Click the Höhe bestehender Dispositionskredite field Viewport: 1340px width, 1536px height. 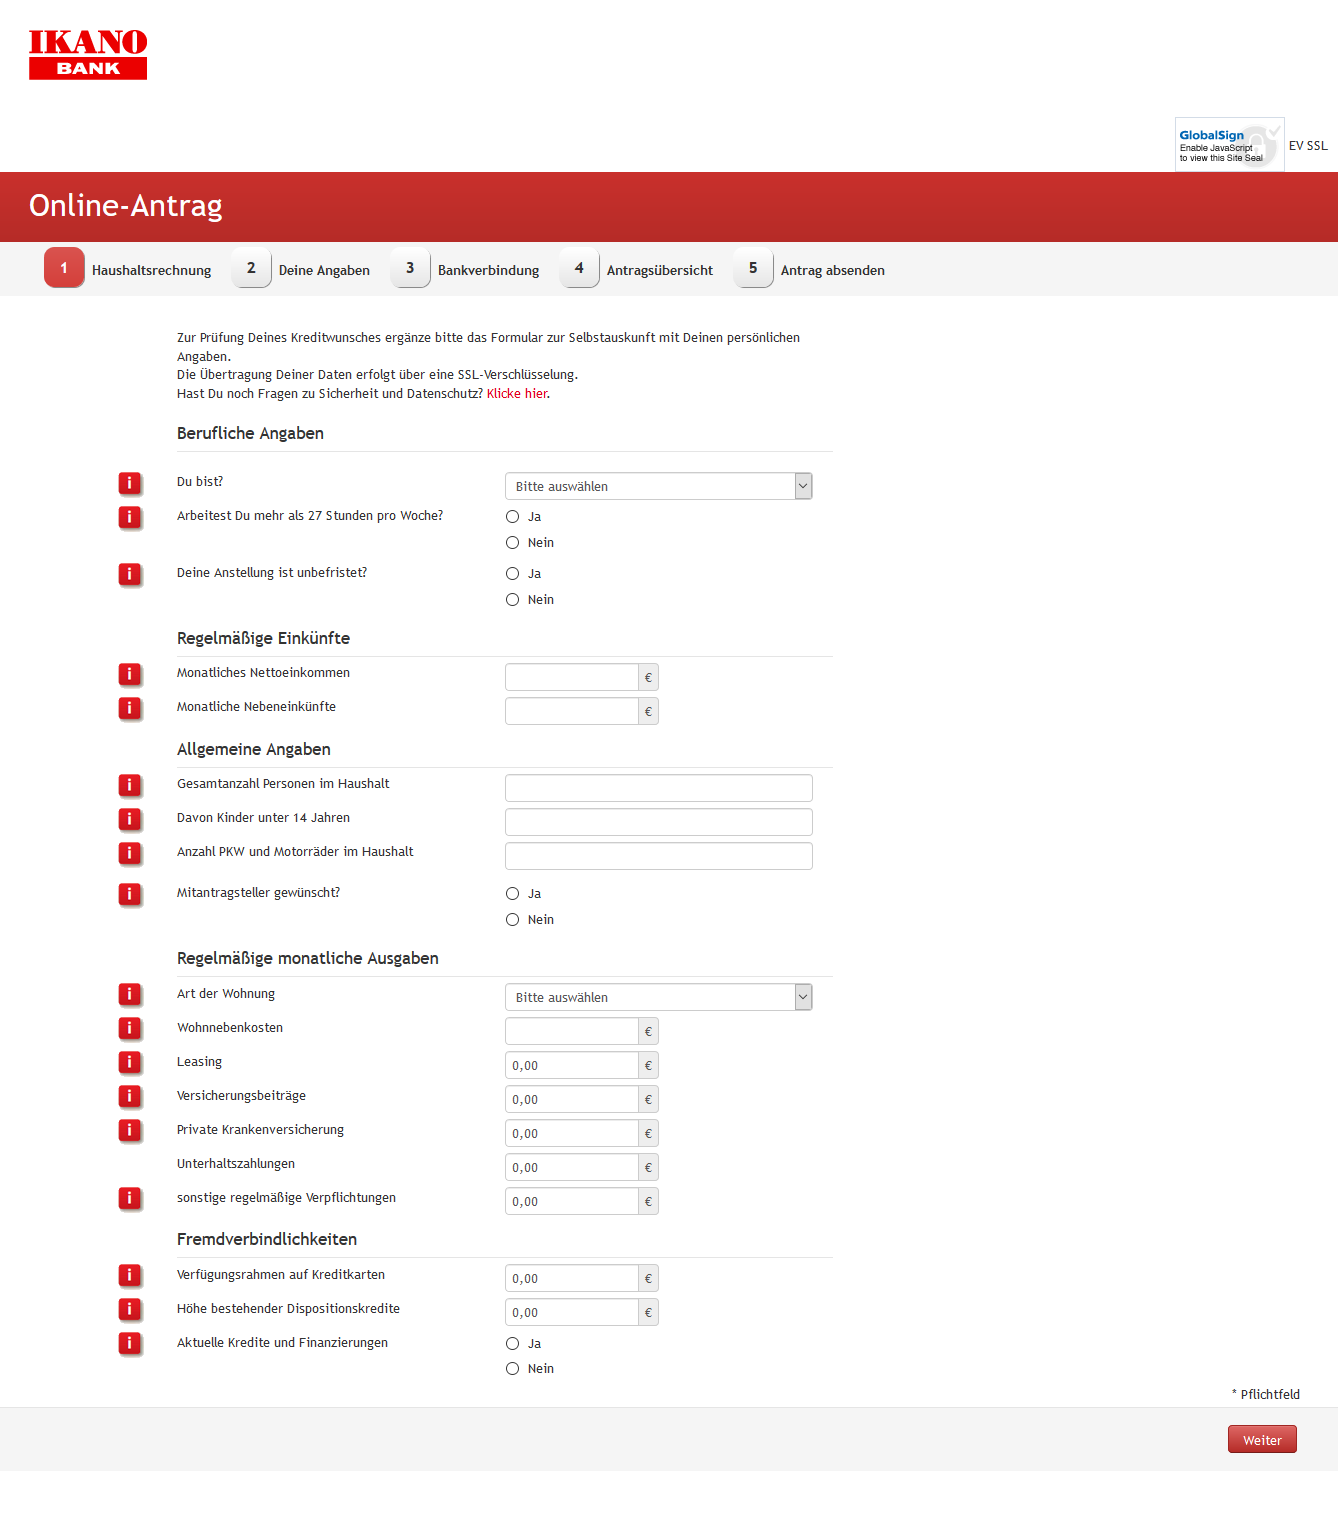tap(572, 1312)
